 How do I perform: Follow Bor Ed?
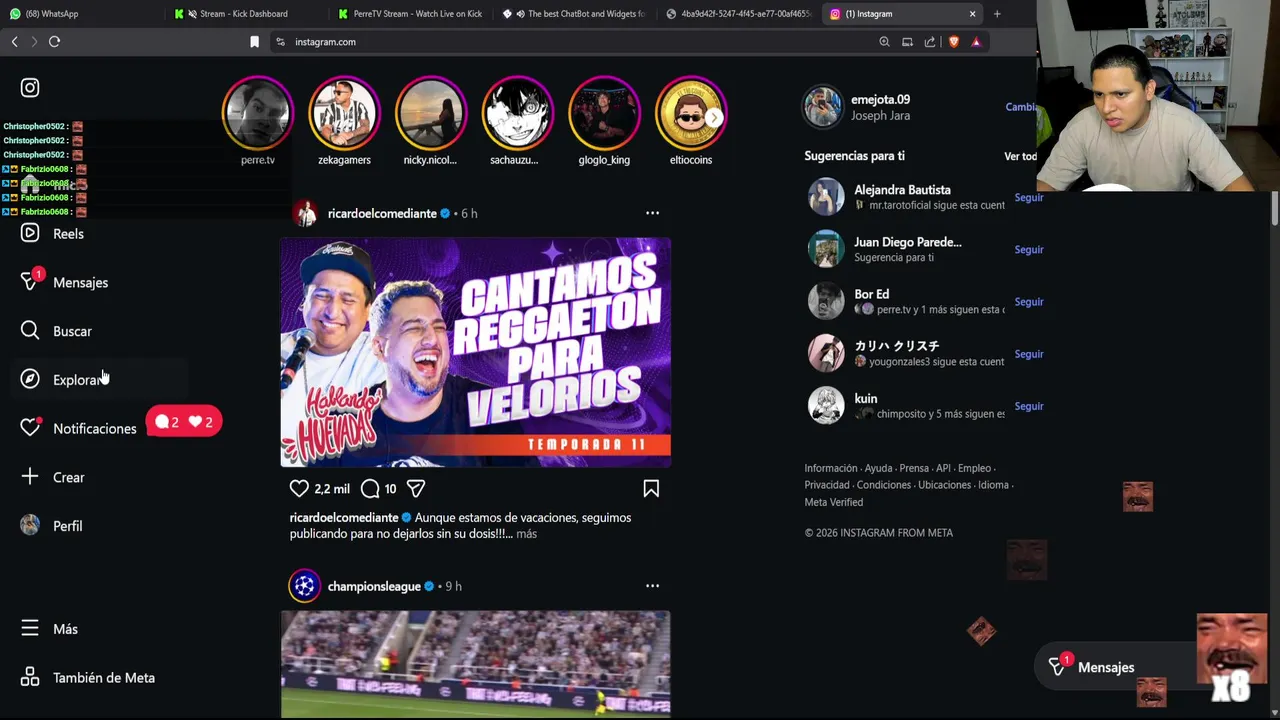(1028, 302)
